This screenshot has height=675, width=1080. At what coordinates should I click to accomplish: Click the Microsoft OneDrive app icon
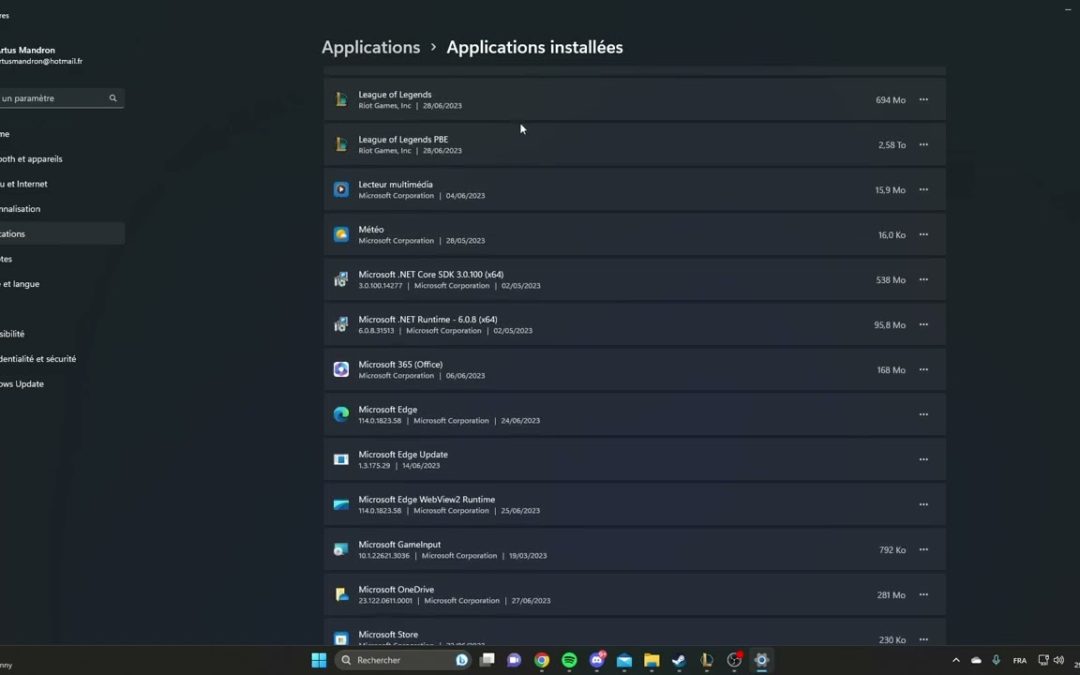click(341, 594)
